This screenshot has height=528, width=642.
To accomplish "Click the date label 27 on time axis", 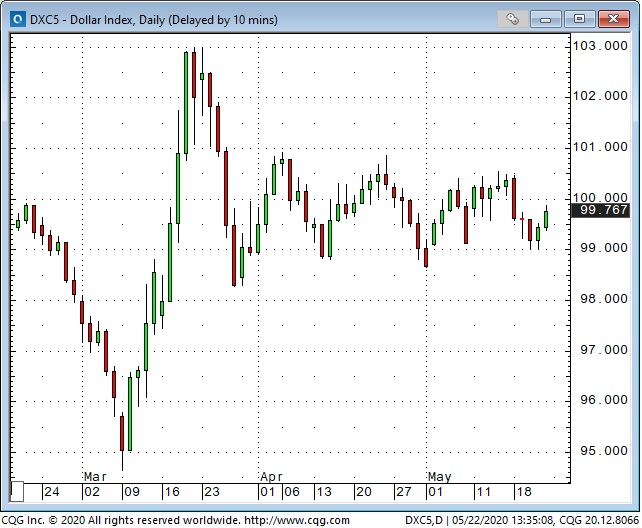I will (x=403, y=492).
